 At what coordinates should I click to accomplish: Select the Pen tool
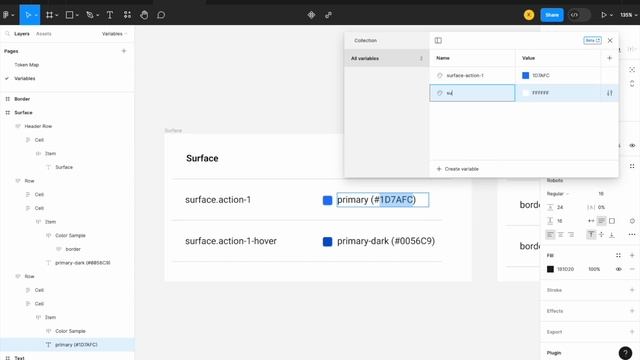[90, 15]
